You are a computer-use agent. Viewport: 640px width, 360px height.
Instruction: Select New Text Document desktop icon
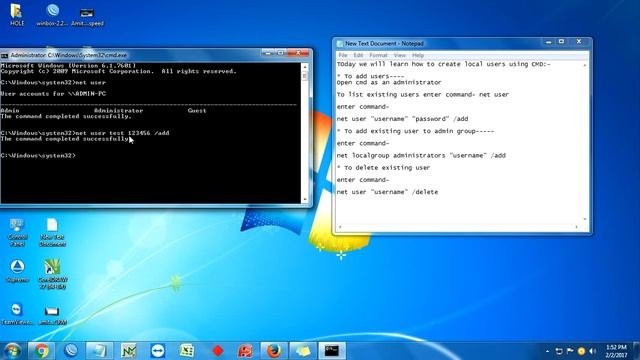point(52,232)
